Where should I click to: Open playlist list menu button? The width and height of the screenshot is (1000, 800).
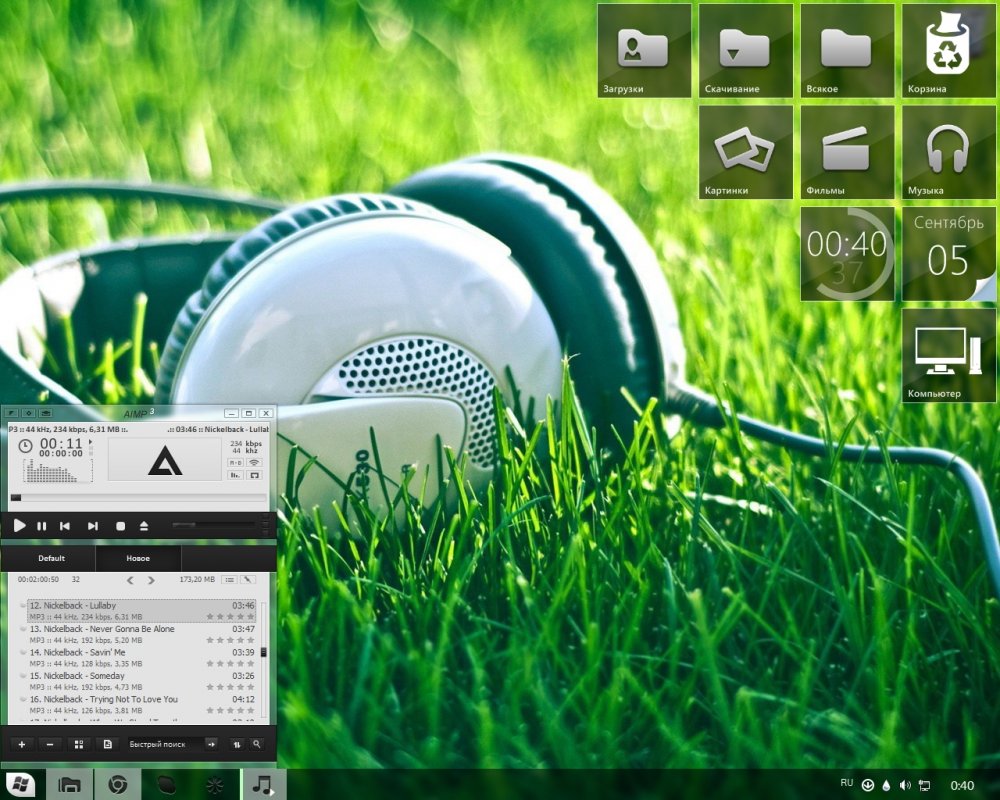[x=230, y=579]
